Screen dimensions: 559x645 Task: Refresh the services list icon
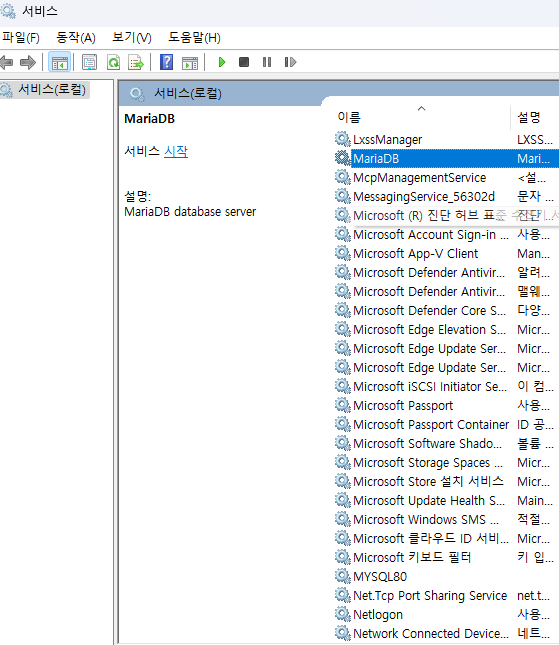(113, 63)
